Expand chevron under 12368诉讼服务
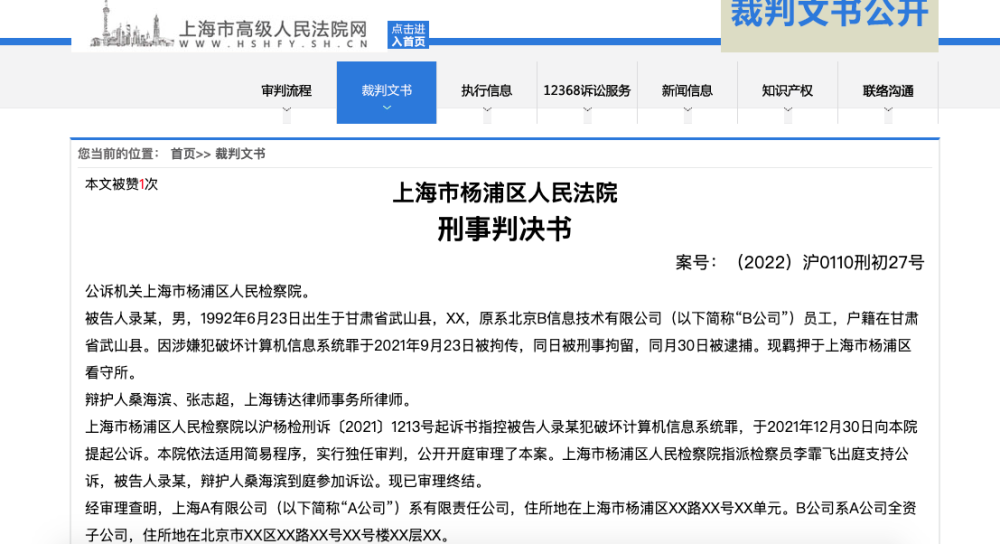1000x544 pixels. [587, 110]
